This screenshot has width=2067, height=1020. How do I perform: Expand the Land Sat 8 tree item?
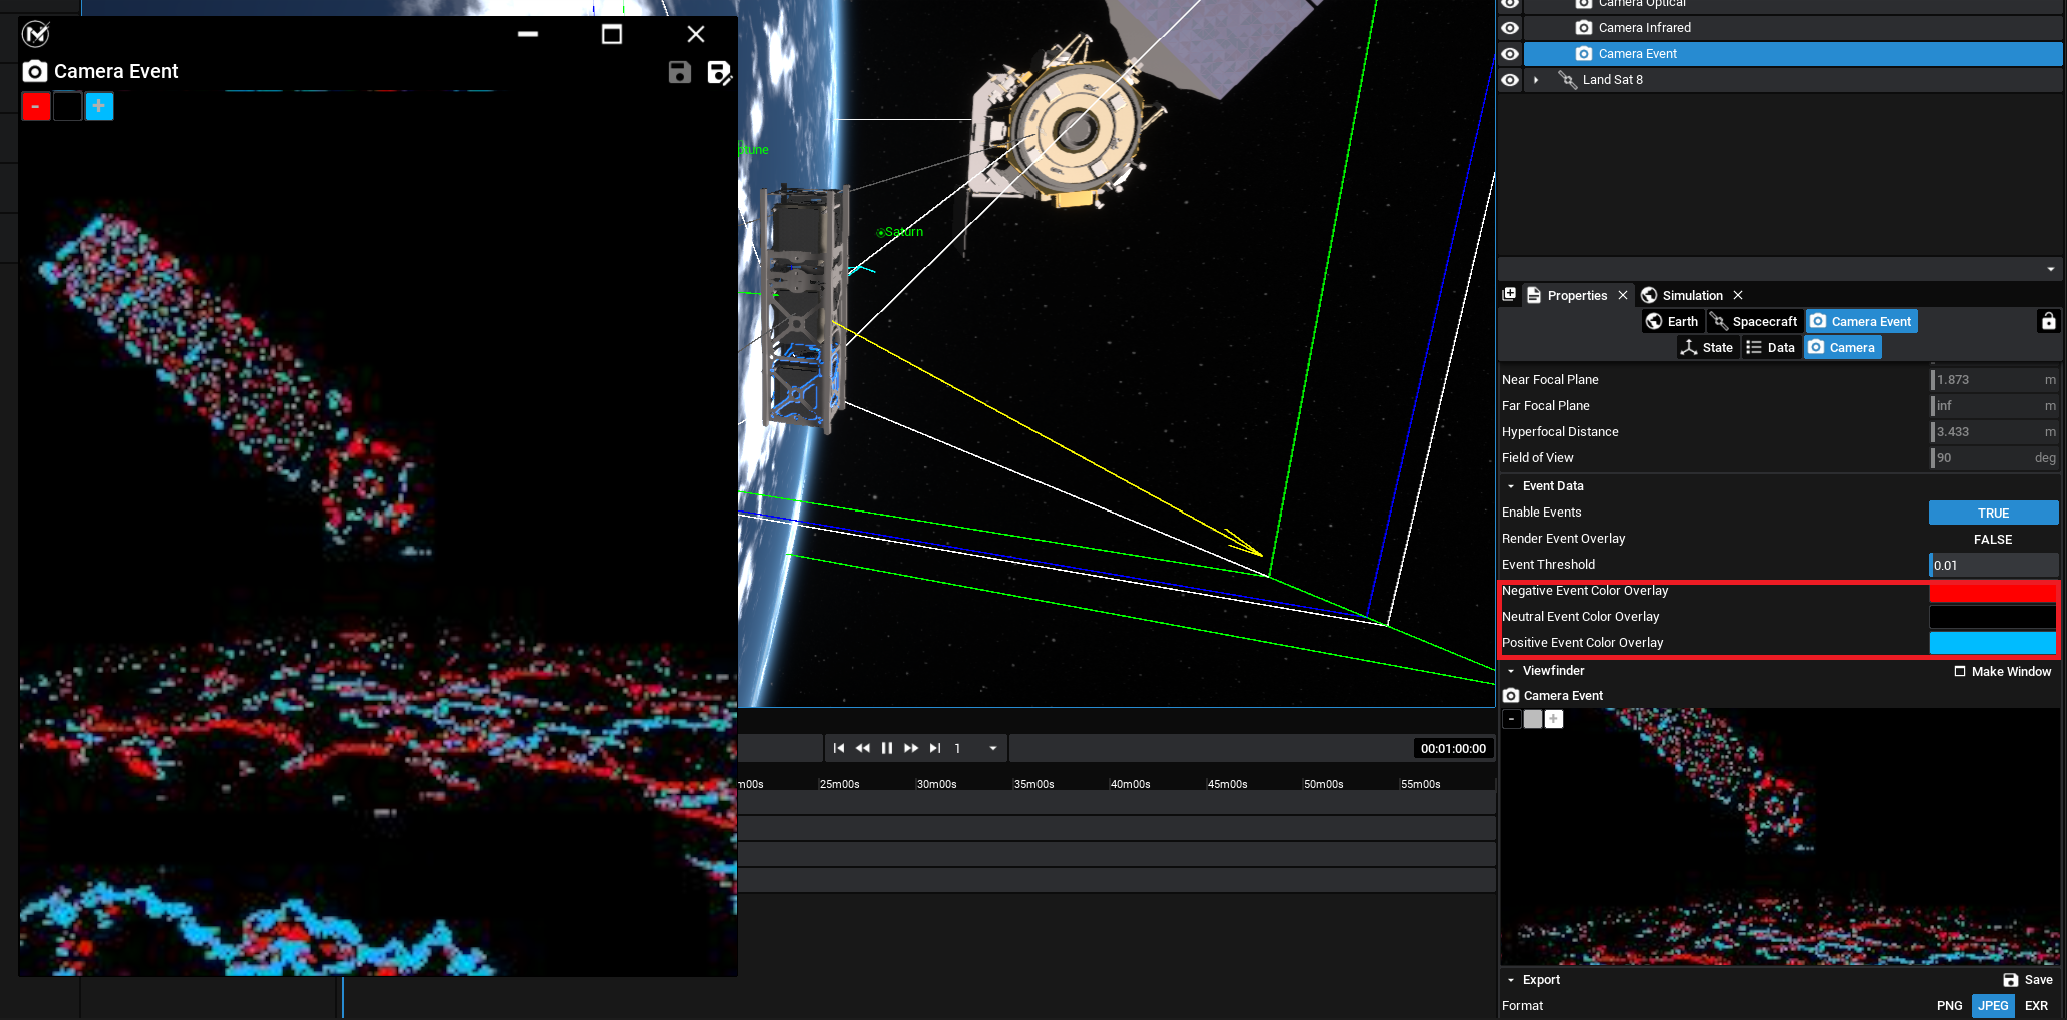(x=1536, y=80)
